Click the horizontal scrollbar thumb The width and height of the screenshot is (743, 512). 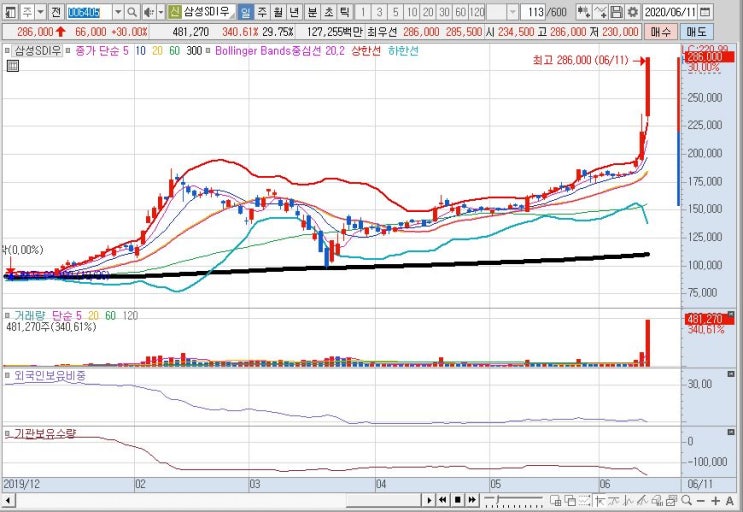pos(383,500)
